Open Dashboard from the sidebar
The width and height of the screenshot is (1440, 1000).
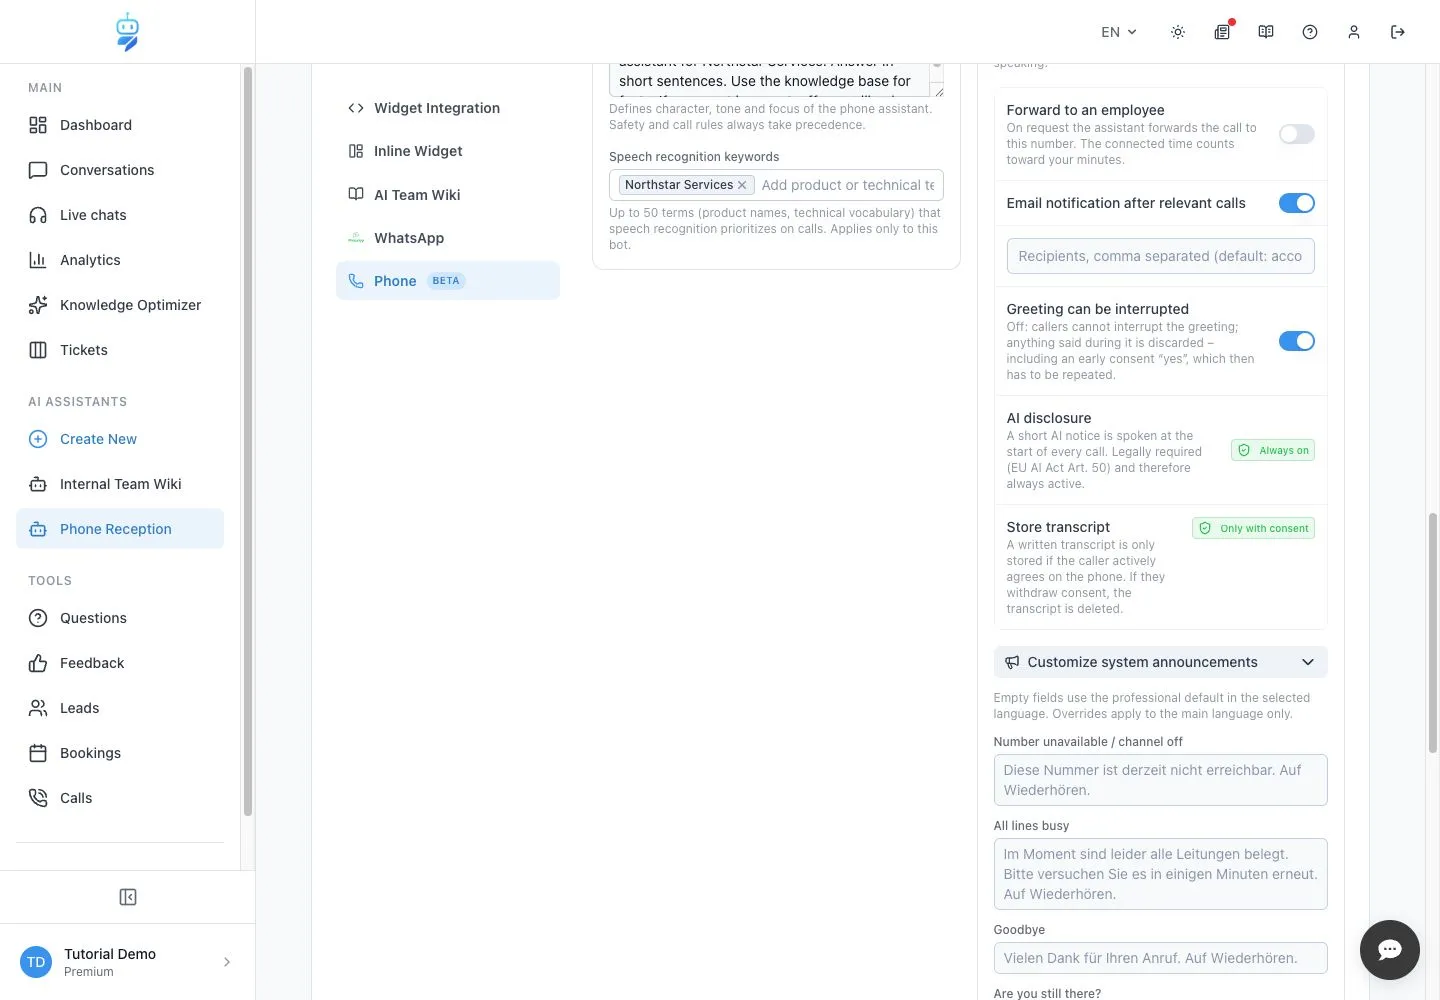click(120, 125)
